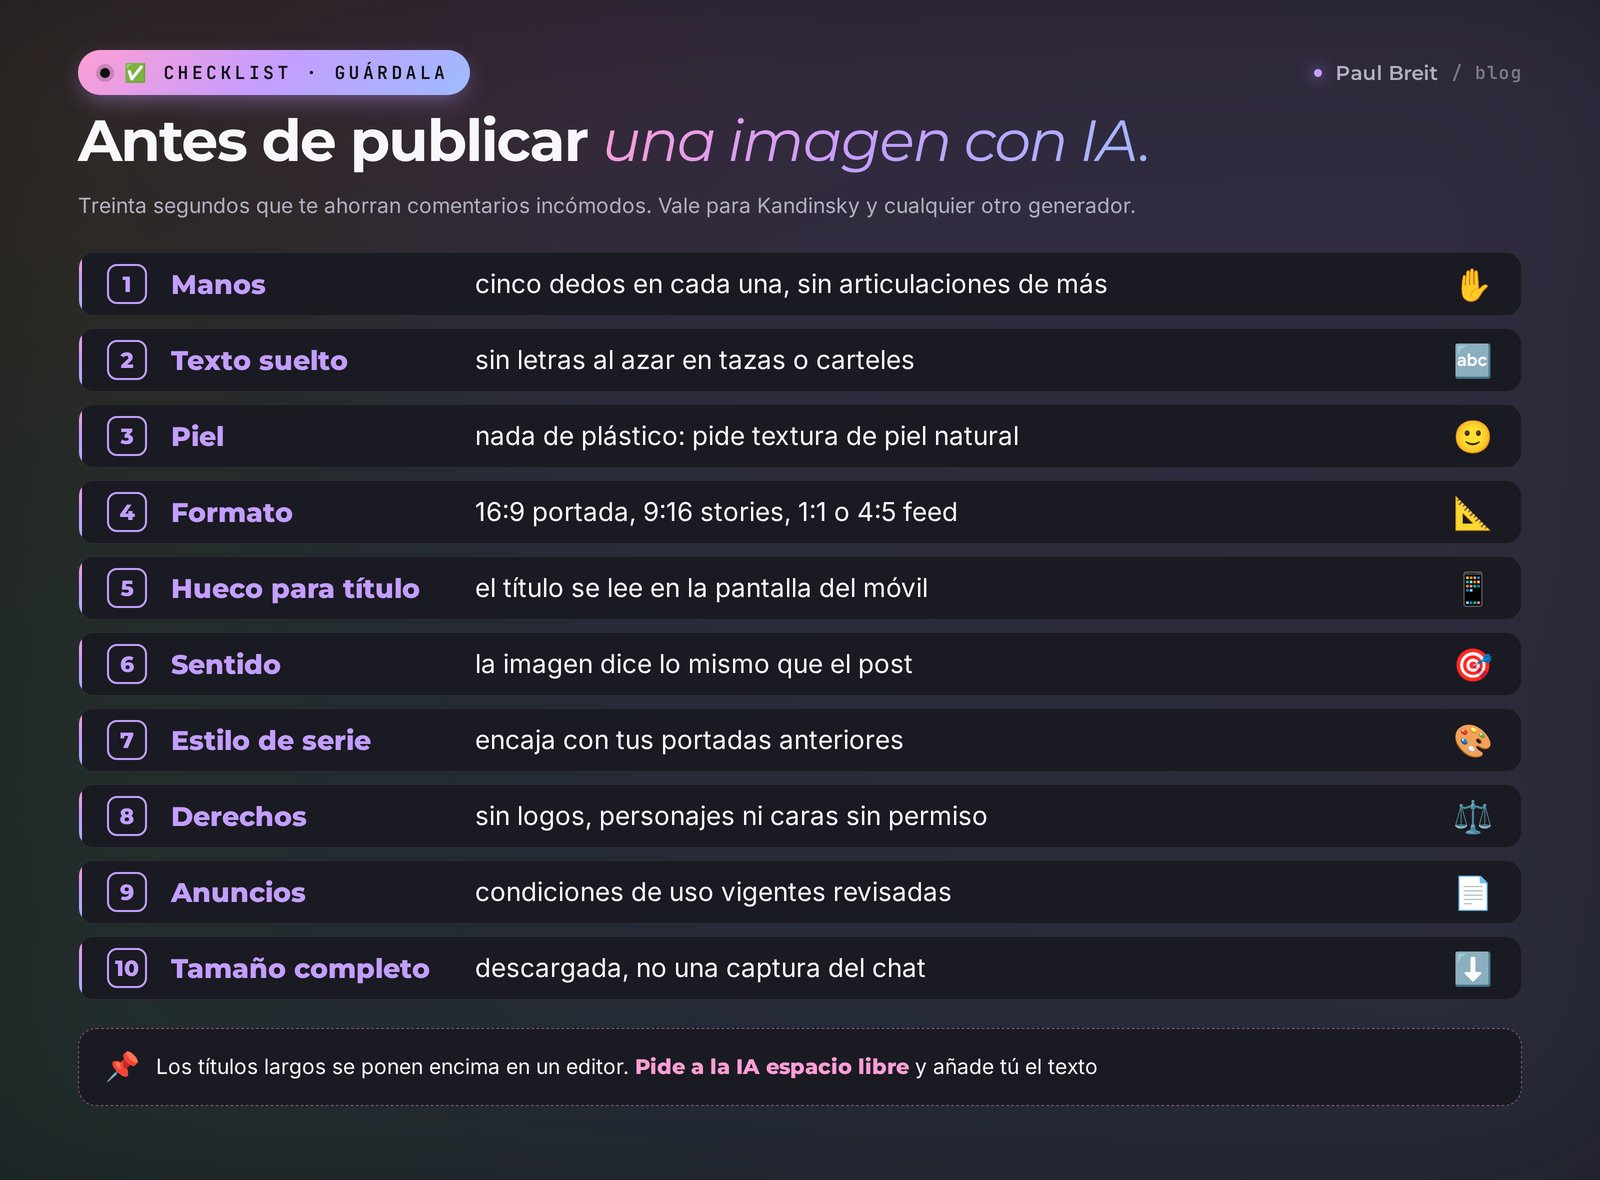Viewport: 1600px width, 1180px height.
Task: Click 'nada de plástico: pide textura' description
Action: (747, 436)
